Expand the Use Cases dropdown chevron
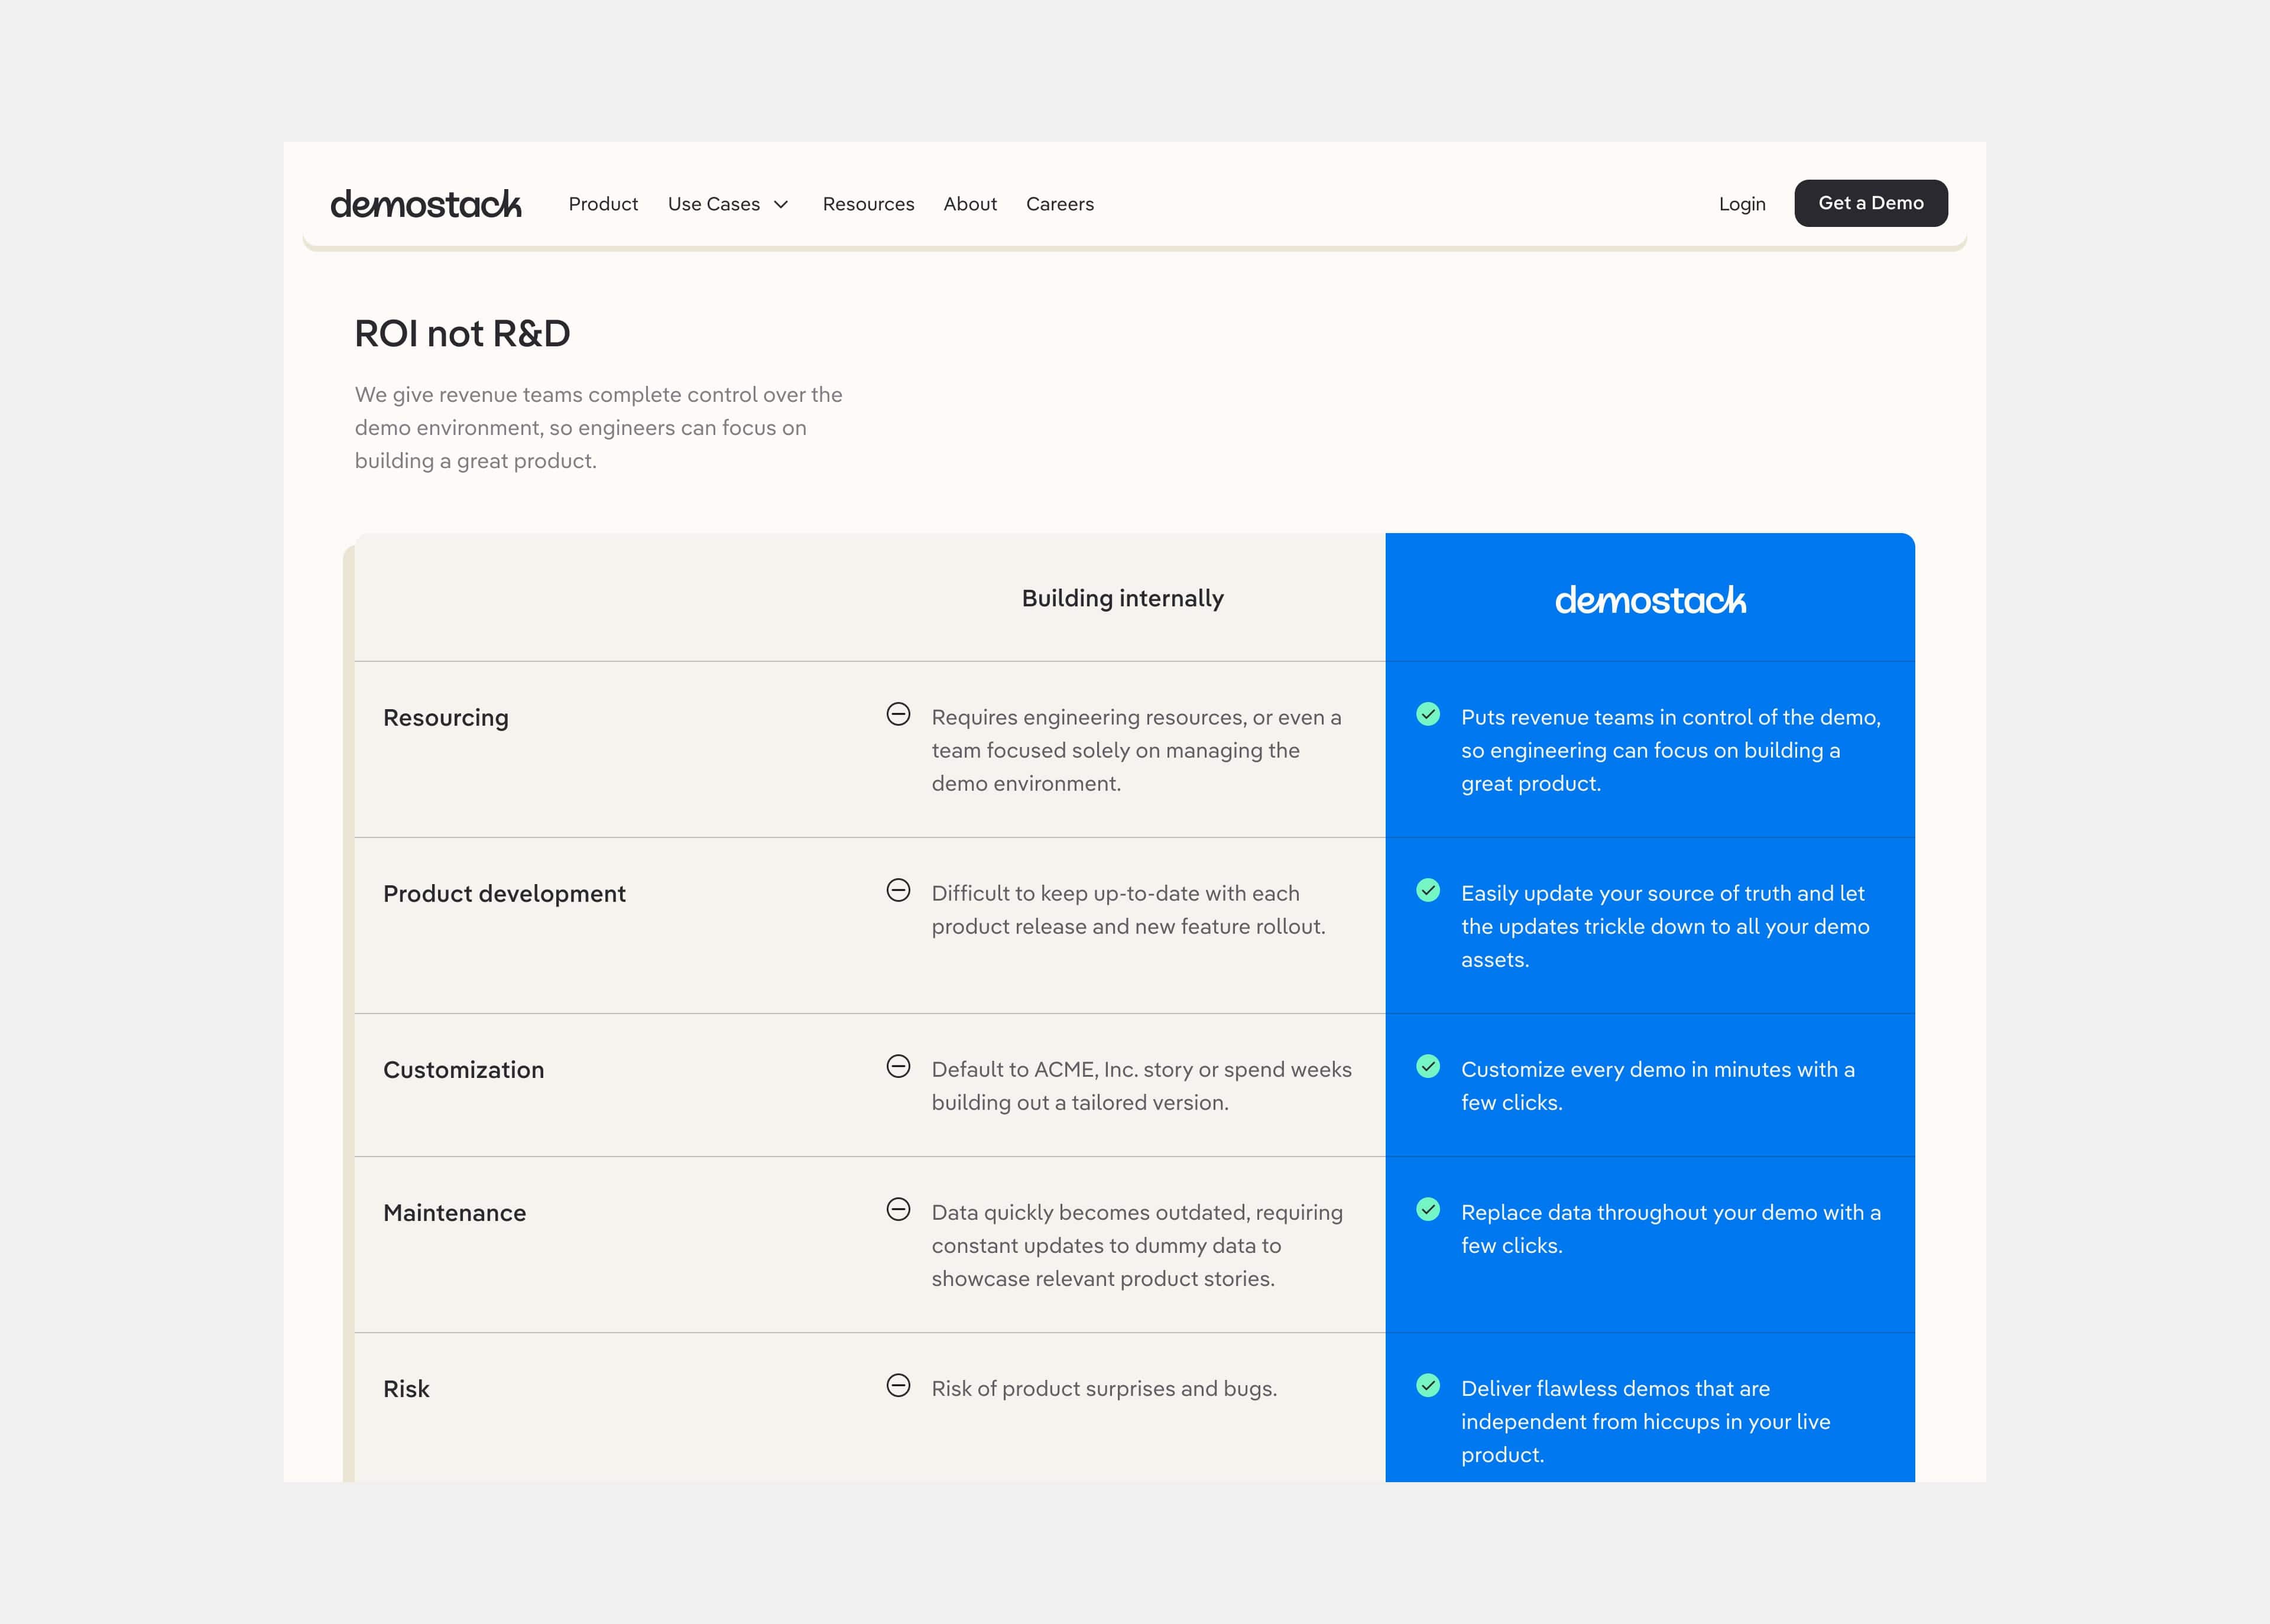The height and width of the screenshot is (1624, 2270). click(781, 205)
